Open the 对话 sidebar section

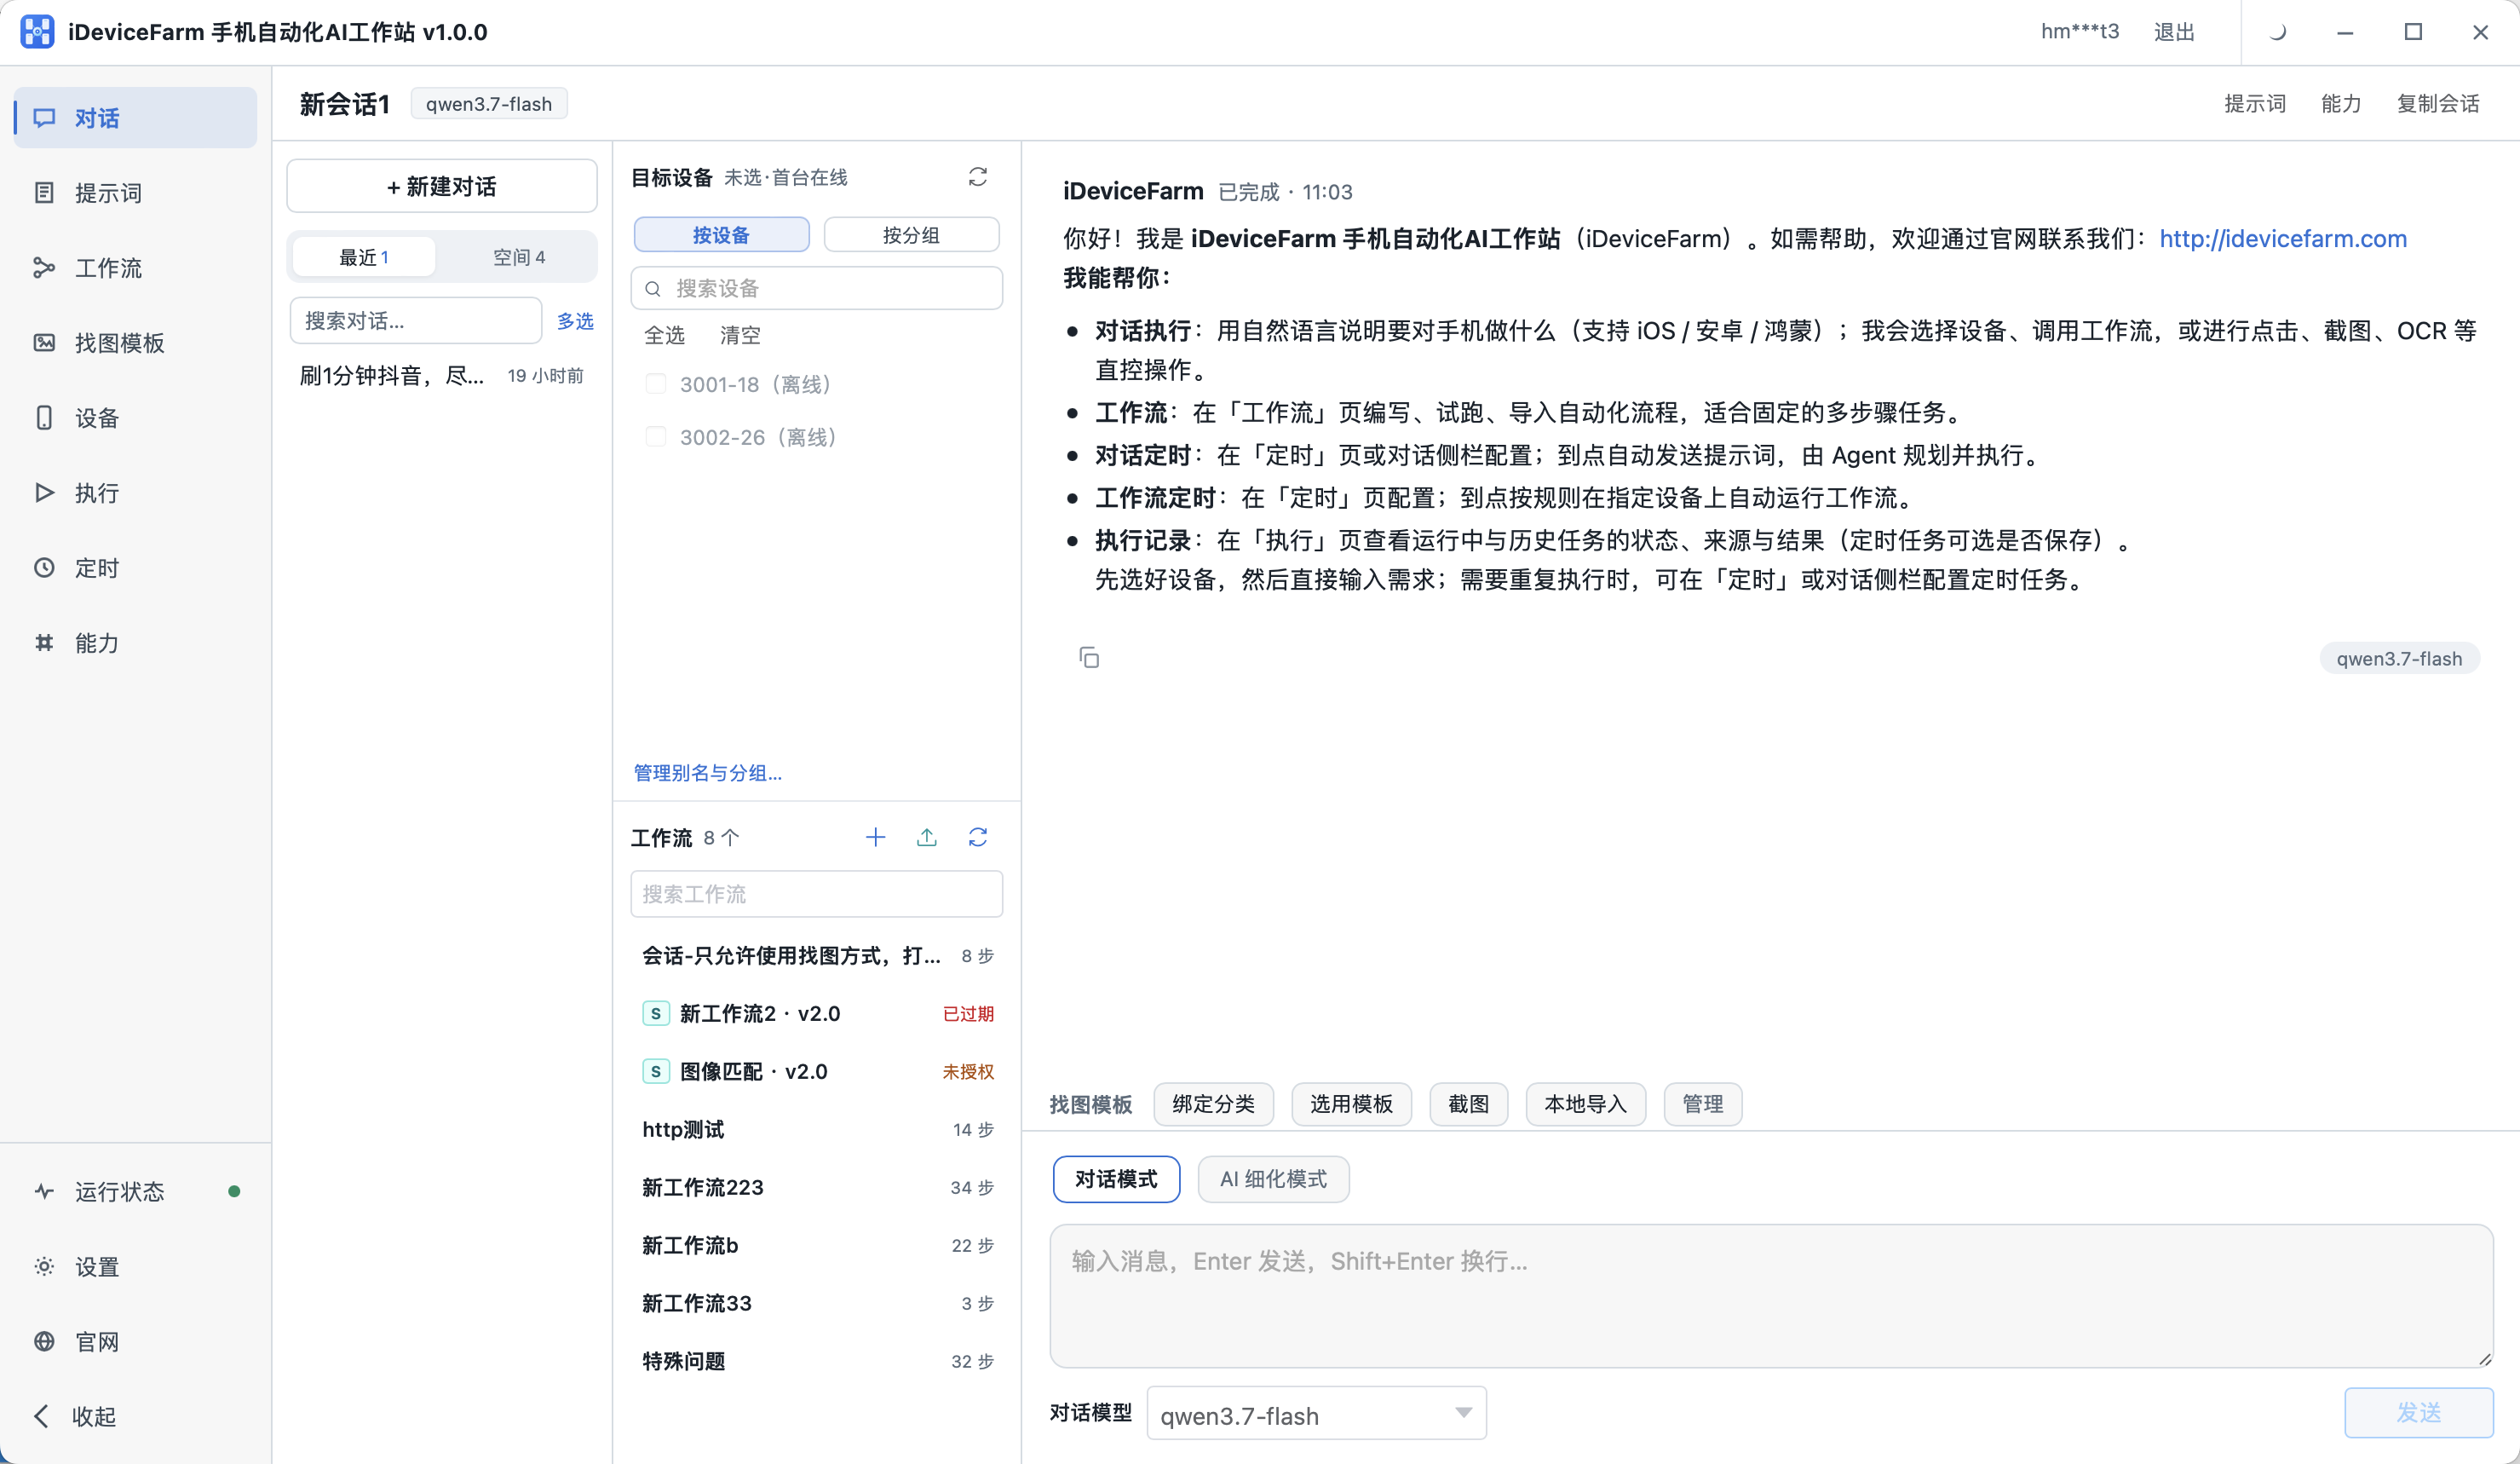135,118
